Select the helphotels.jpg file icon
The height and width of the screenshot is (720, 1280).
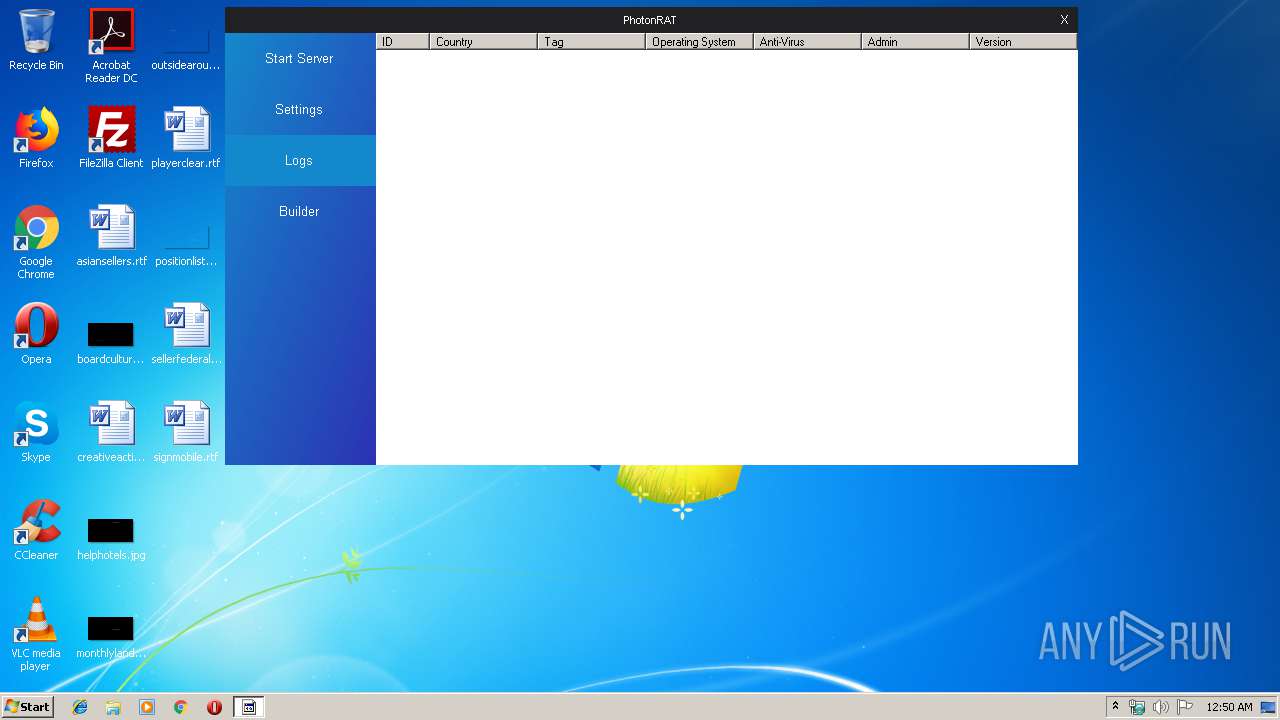pos(111,538)
